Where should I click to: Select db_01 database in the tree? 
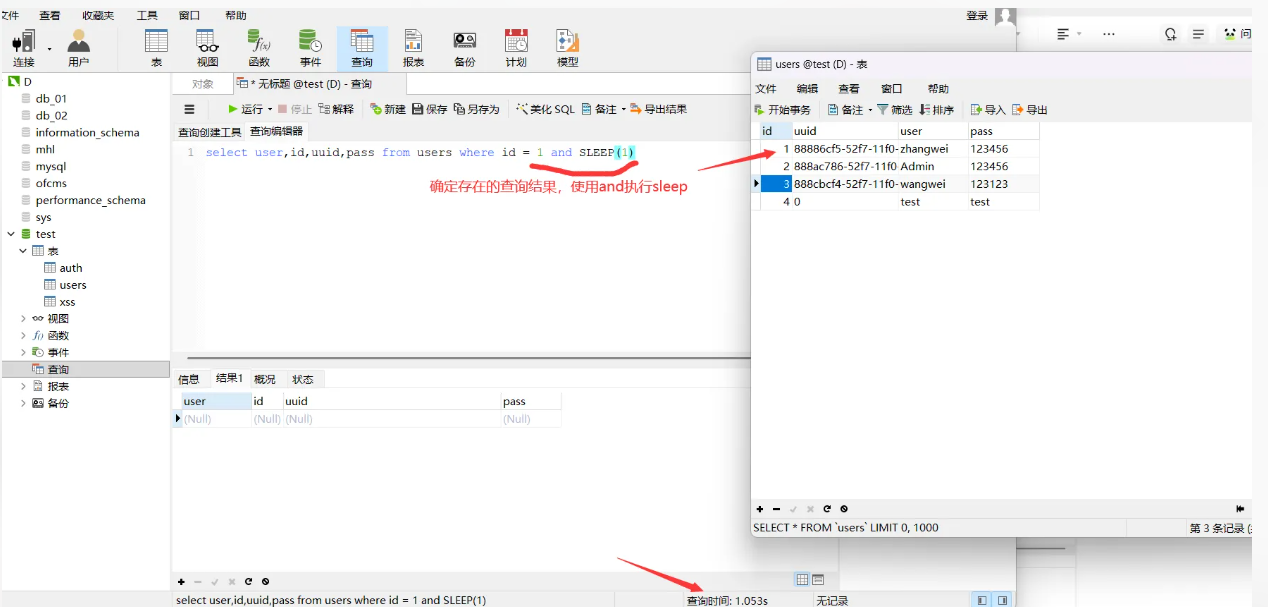click(51, 99)
